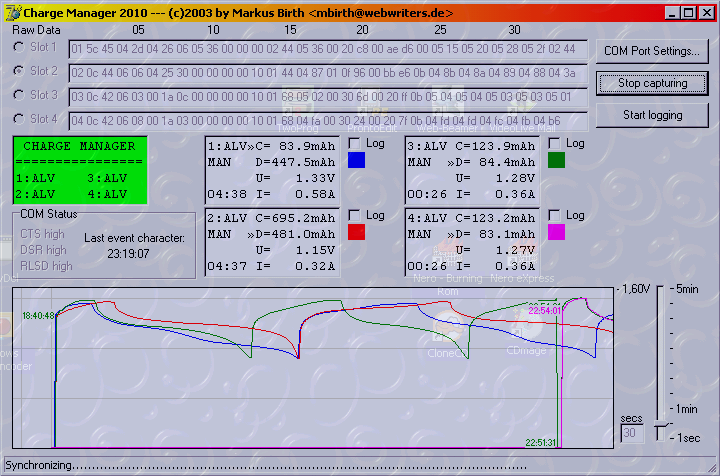Click the Start logging button
The height and width of the screenshot is (476, 720).
(x=653, y=115)
